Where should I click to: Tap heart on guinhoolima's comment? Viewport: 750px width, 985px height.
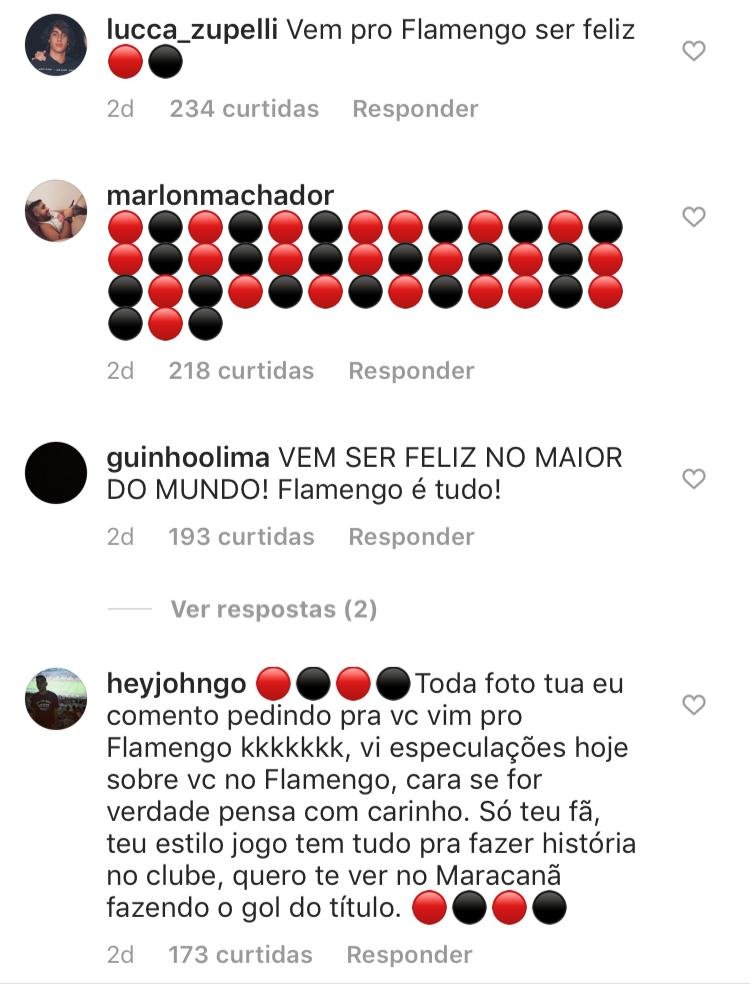coord(693,479)
